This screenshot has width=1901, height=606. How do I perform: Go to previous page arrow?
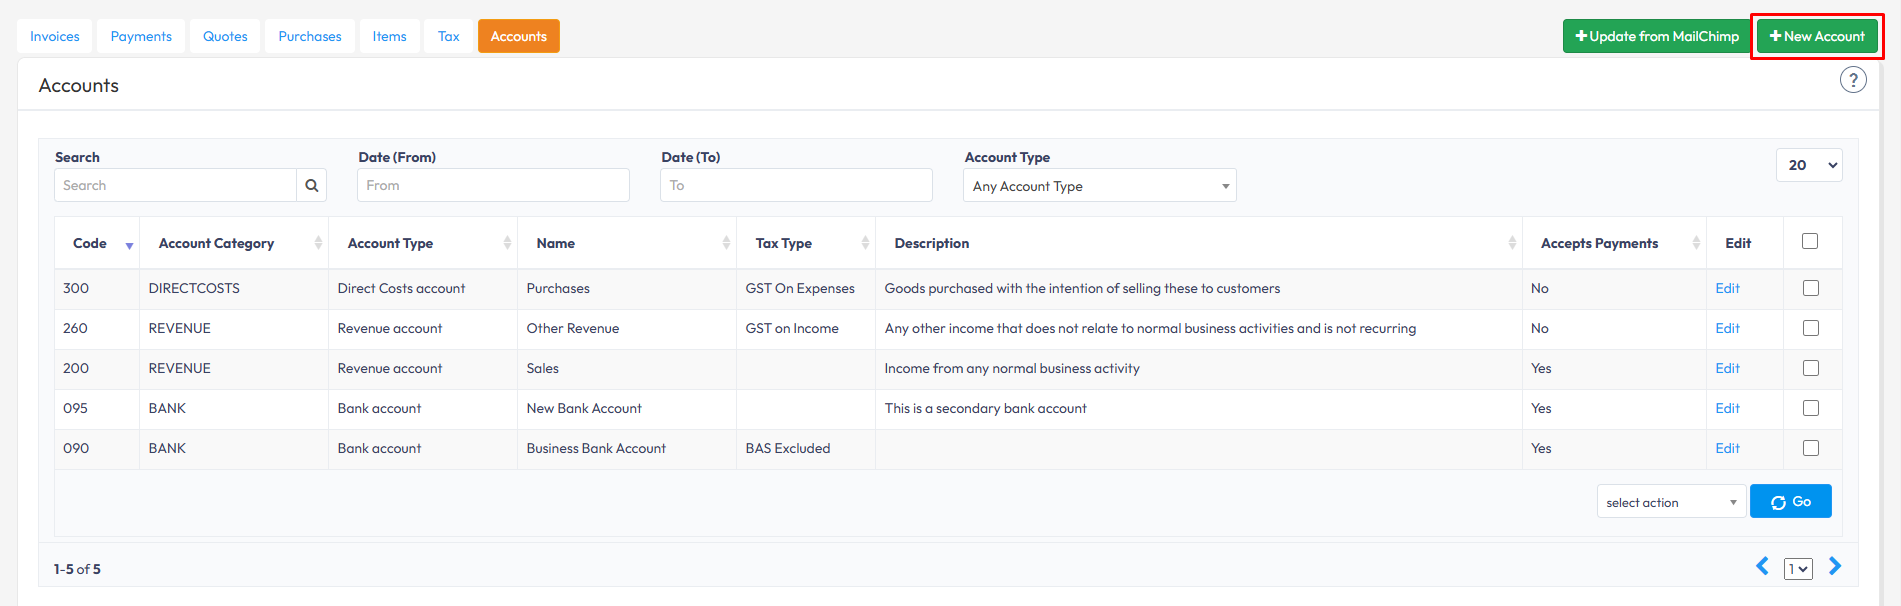1762,566
